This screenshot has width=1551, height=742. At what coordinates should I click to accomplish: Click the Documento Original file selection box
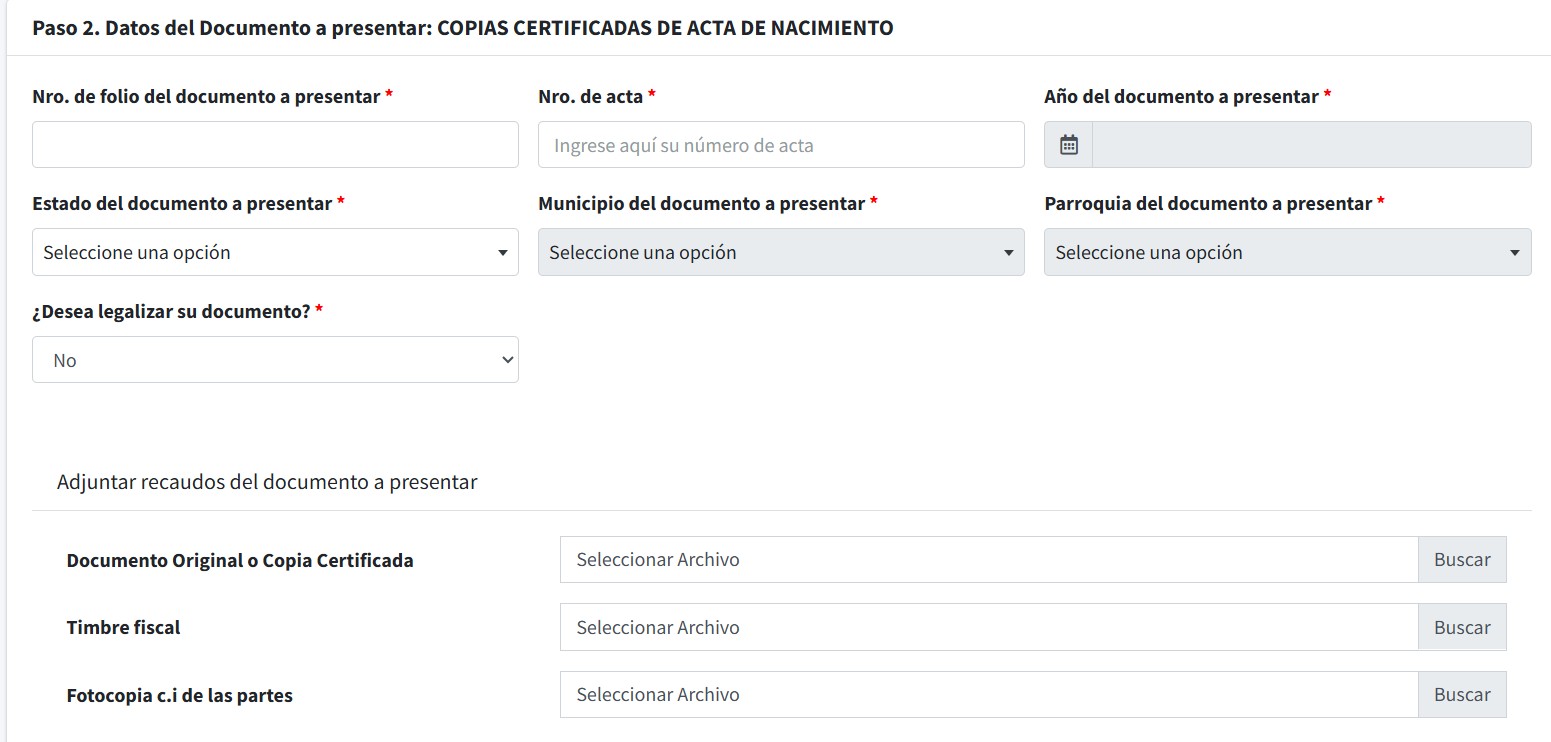point(988,560)
